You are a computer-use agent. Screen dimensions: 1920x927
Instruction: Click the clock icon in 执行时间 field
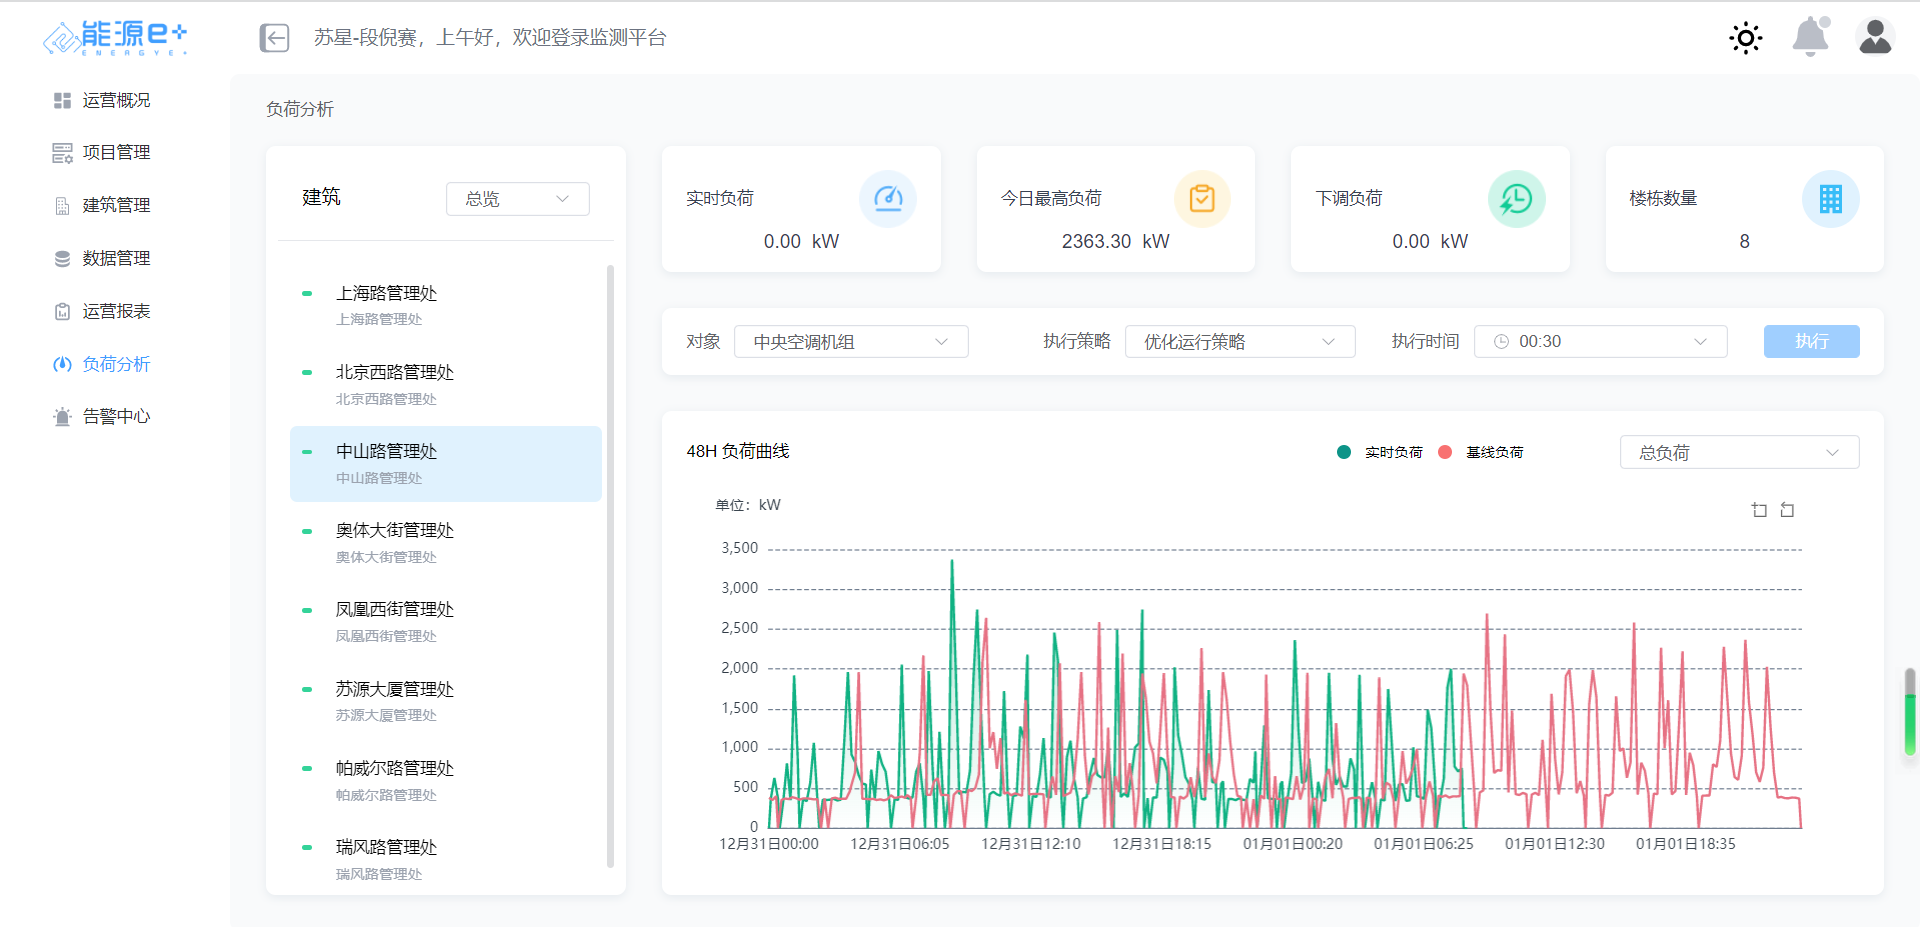click(1501, 342)
